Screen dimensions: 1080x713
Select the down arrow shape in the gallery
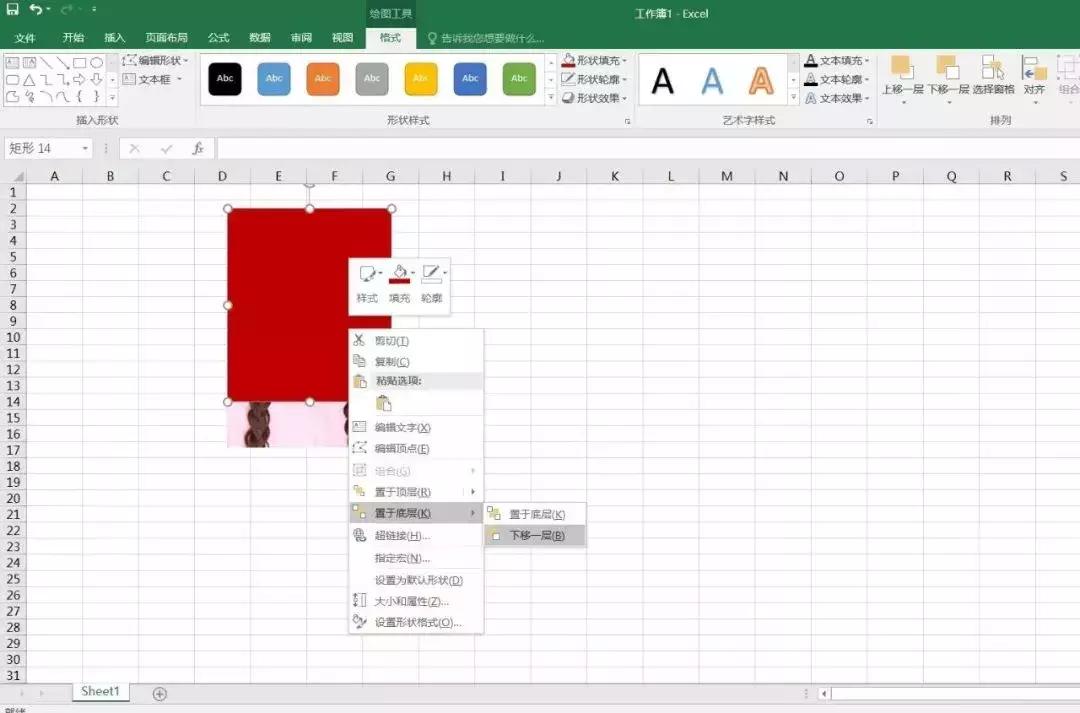pos(96,80)
